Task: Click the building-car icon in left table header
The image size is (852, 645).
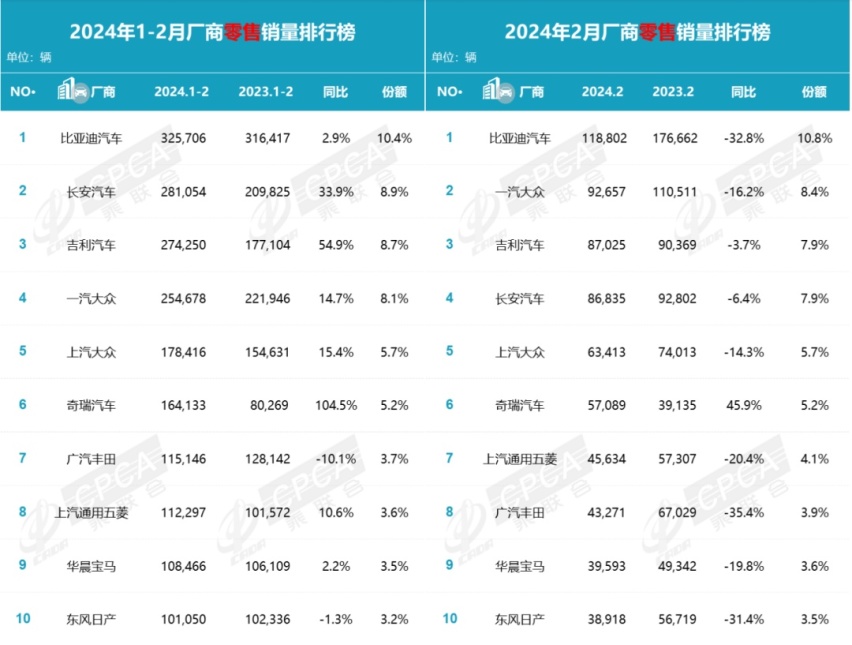Action: pos(73,90)
